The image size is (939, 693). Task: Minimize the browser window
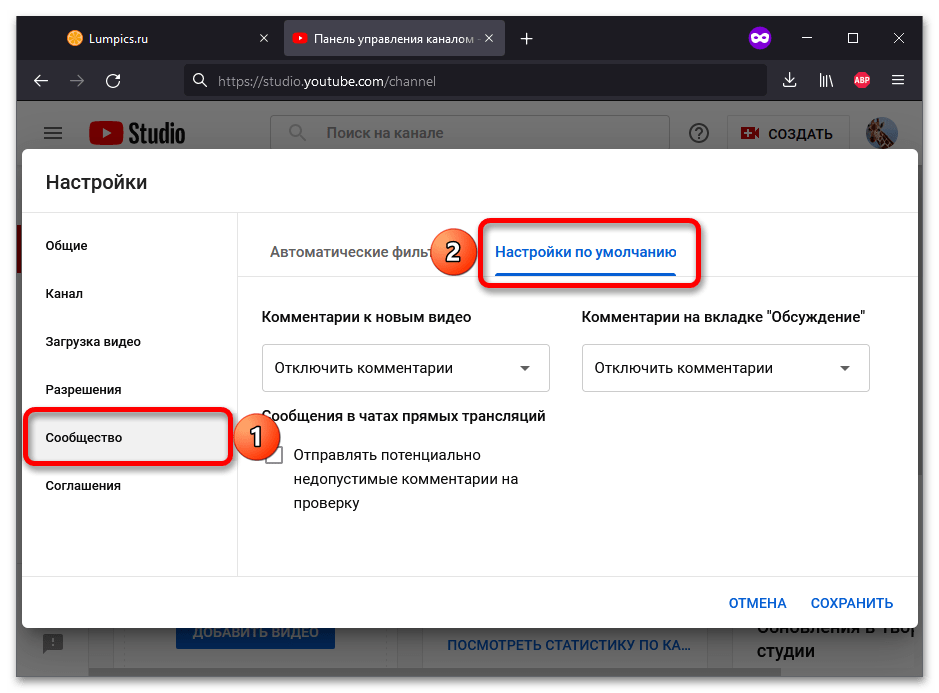tap(807, 38)
